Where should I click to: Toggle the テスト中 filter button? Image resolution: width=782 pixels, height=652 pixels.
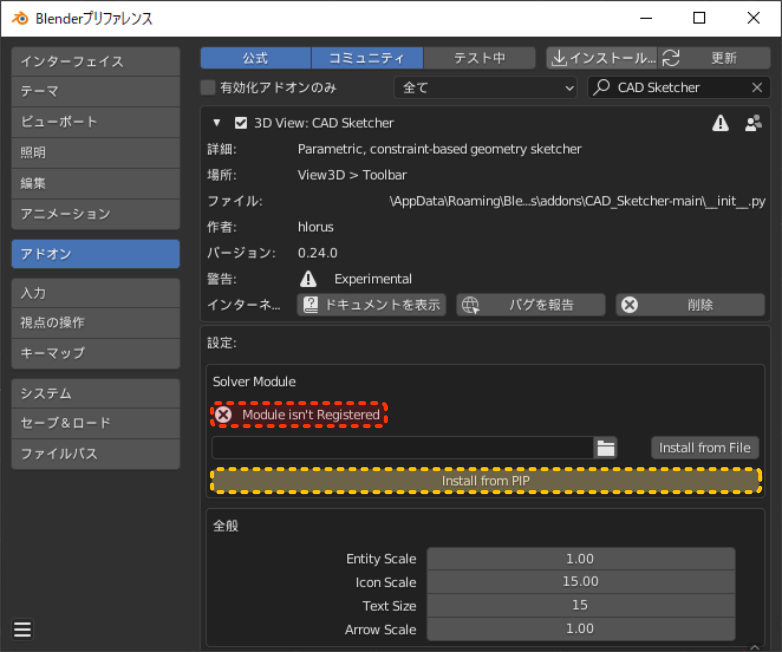pos(479,58)
